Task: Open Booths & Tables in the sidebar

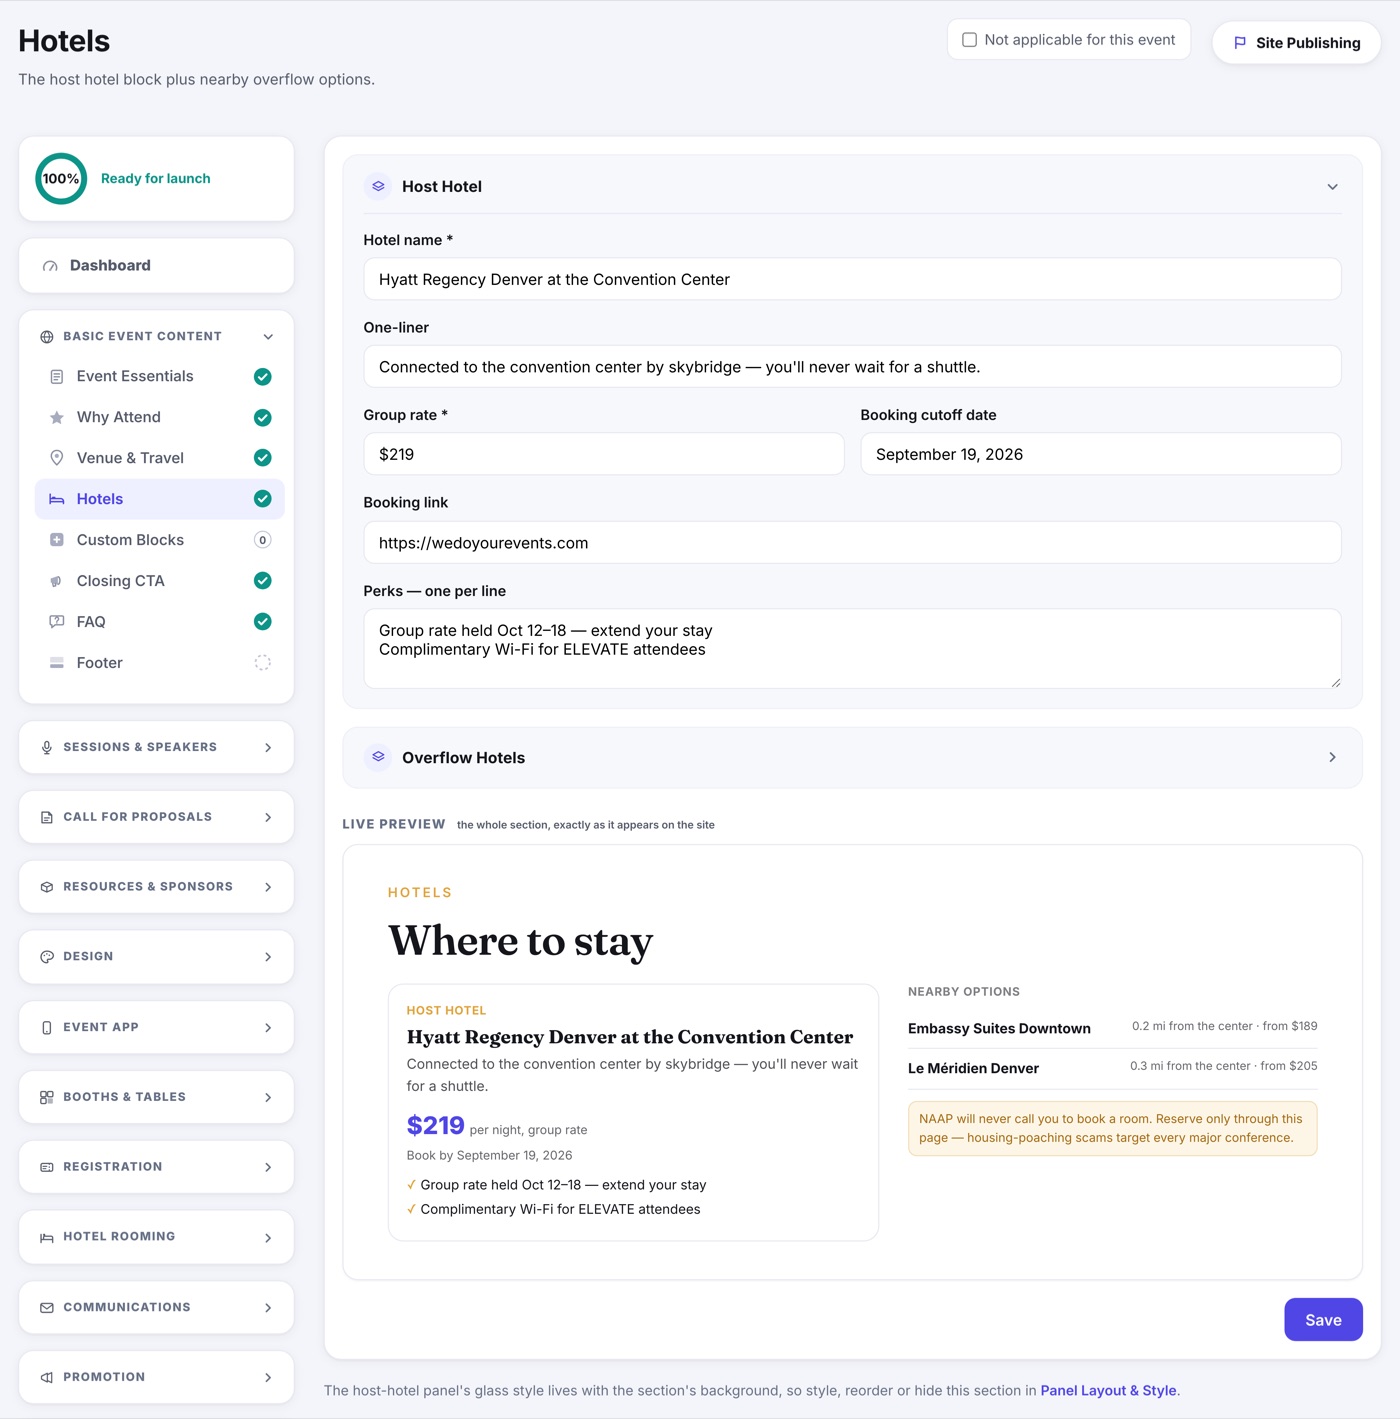Action: [156, 1098]
